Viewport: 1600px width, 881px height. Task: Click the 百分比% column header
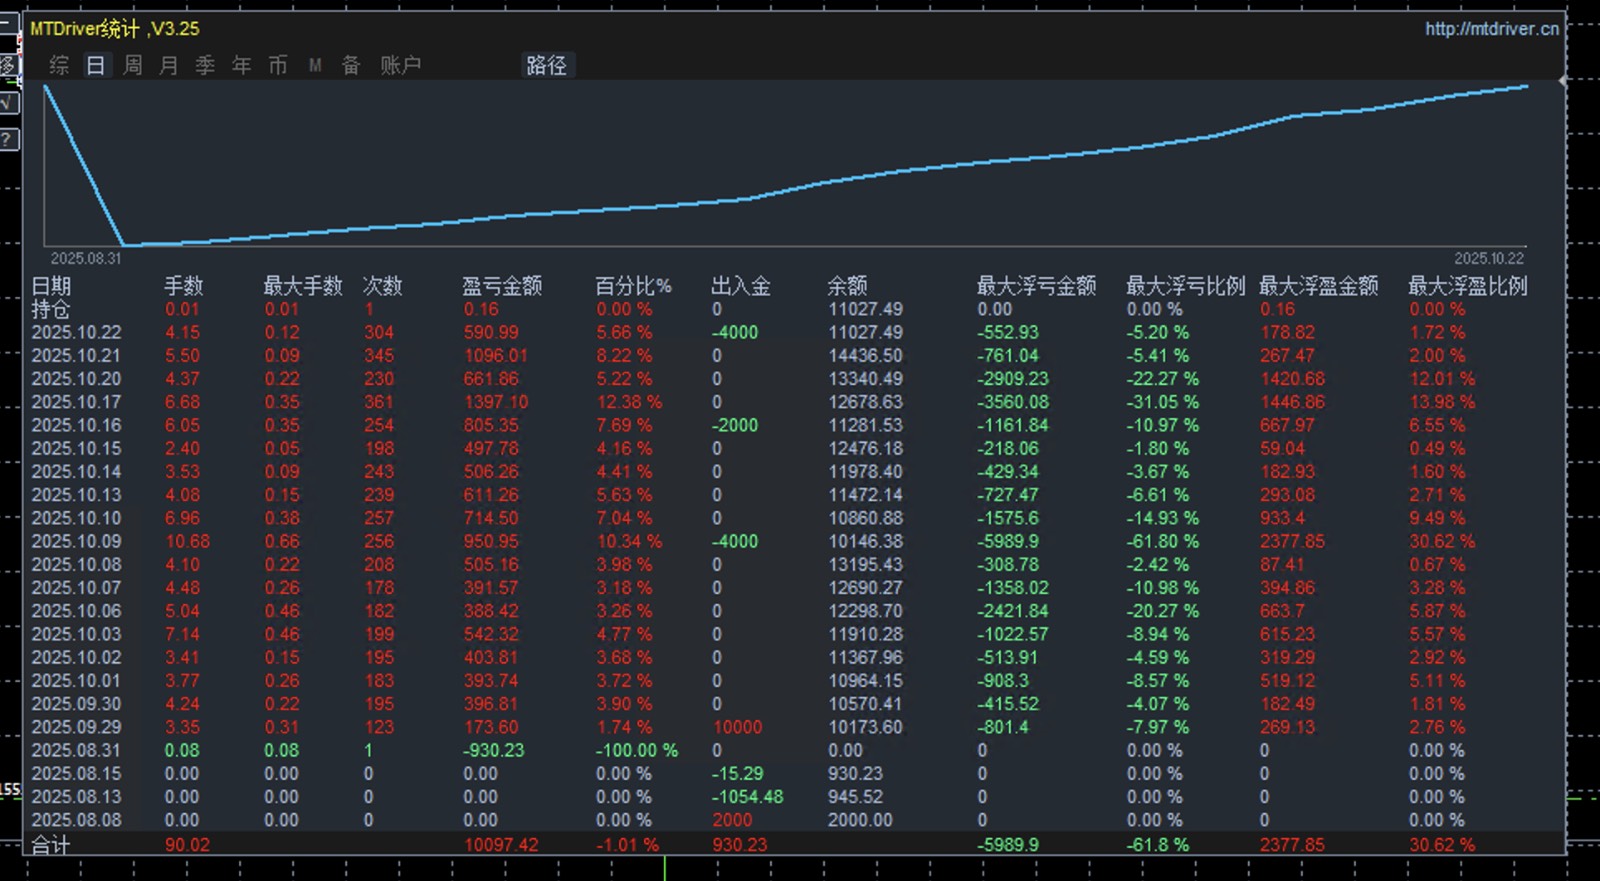[633, 287]
